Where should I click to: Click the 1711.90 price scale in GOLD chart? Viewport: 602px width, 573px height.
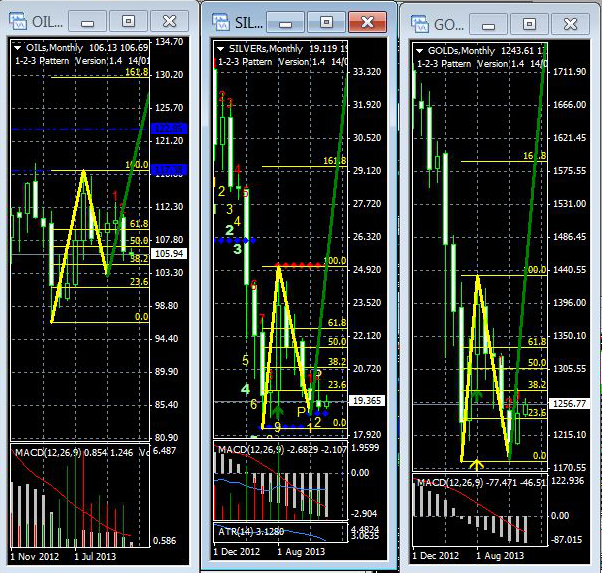click(569, 71)
